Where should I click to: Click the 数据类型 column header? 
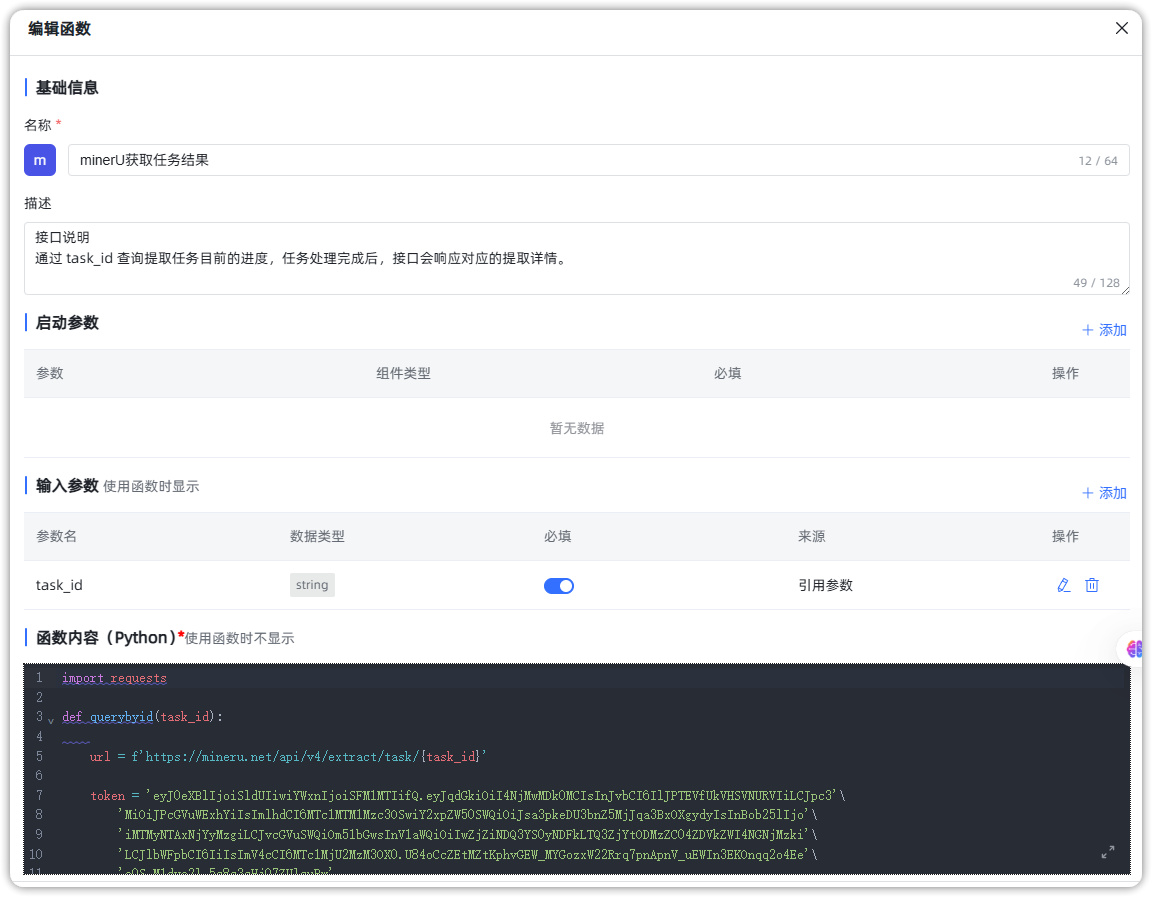pos(317,536)
